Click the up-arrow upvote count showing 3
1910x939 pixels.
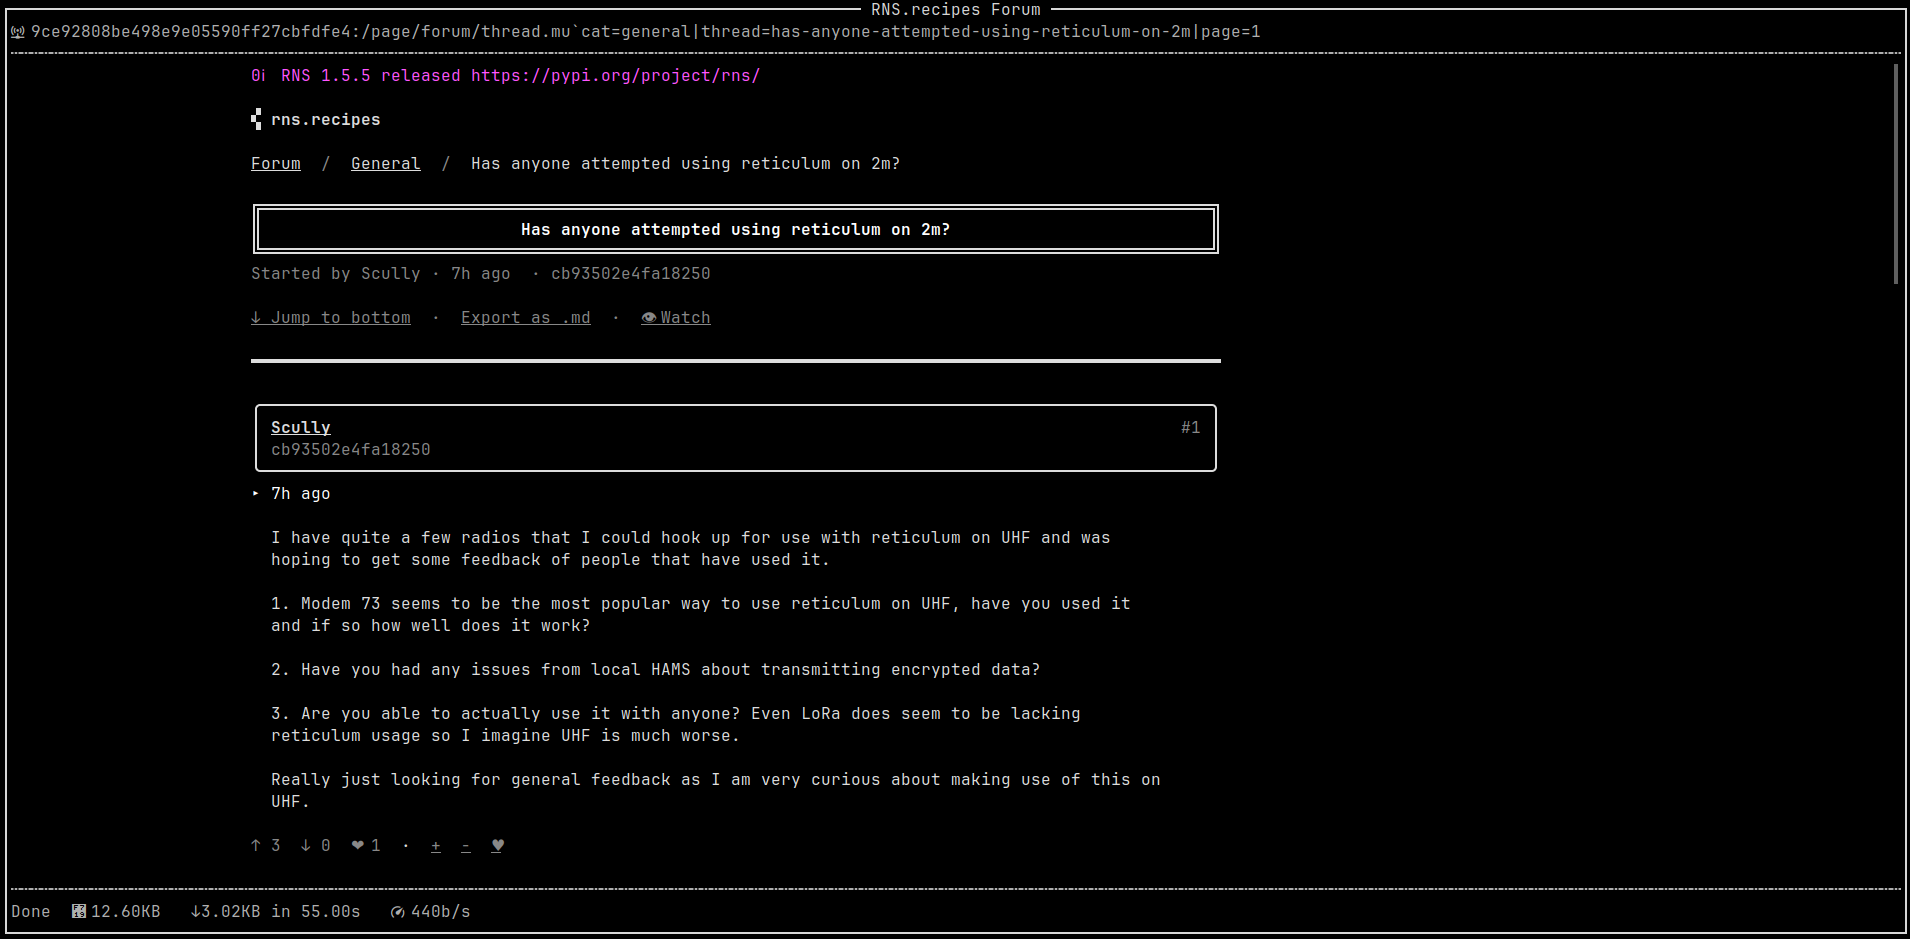(x=266, y=846)
